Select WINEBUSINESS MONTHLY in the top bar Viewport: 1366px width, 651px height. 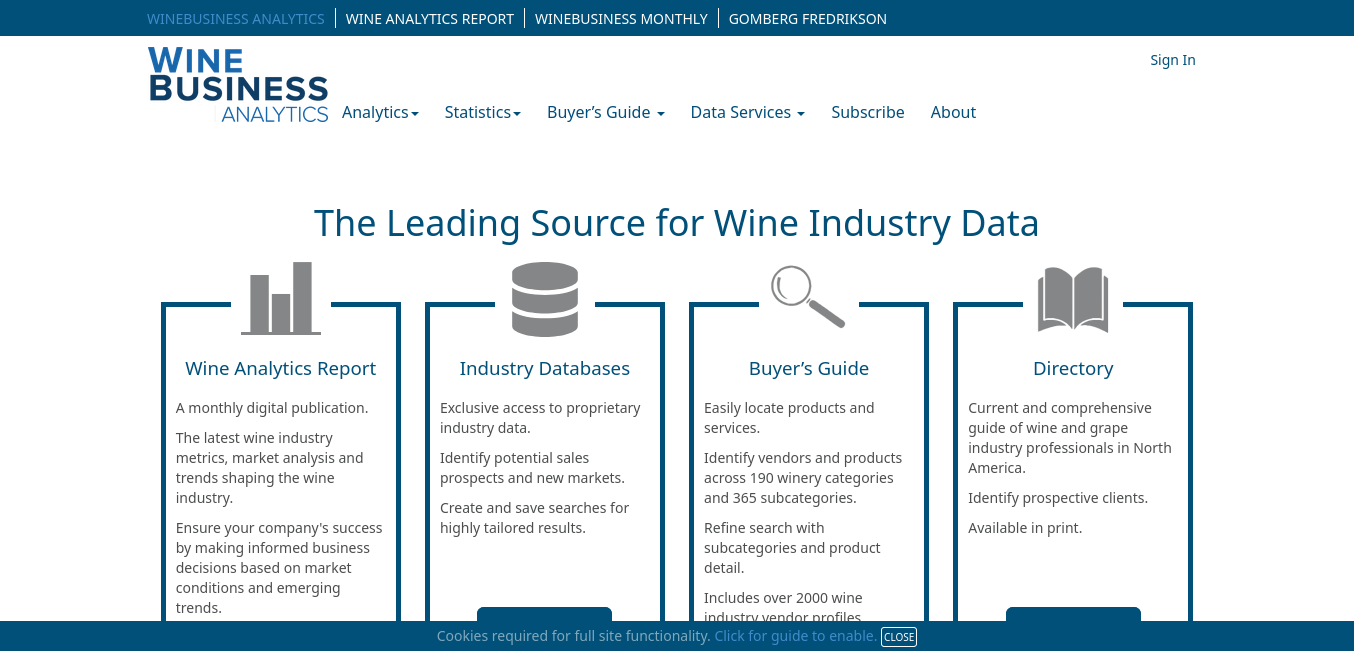(621, 18)
